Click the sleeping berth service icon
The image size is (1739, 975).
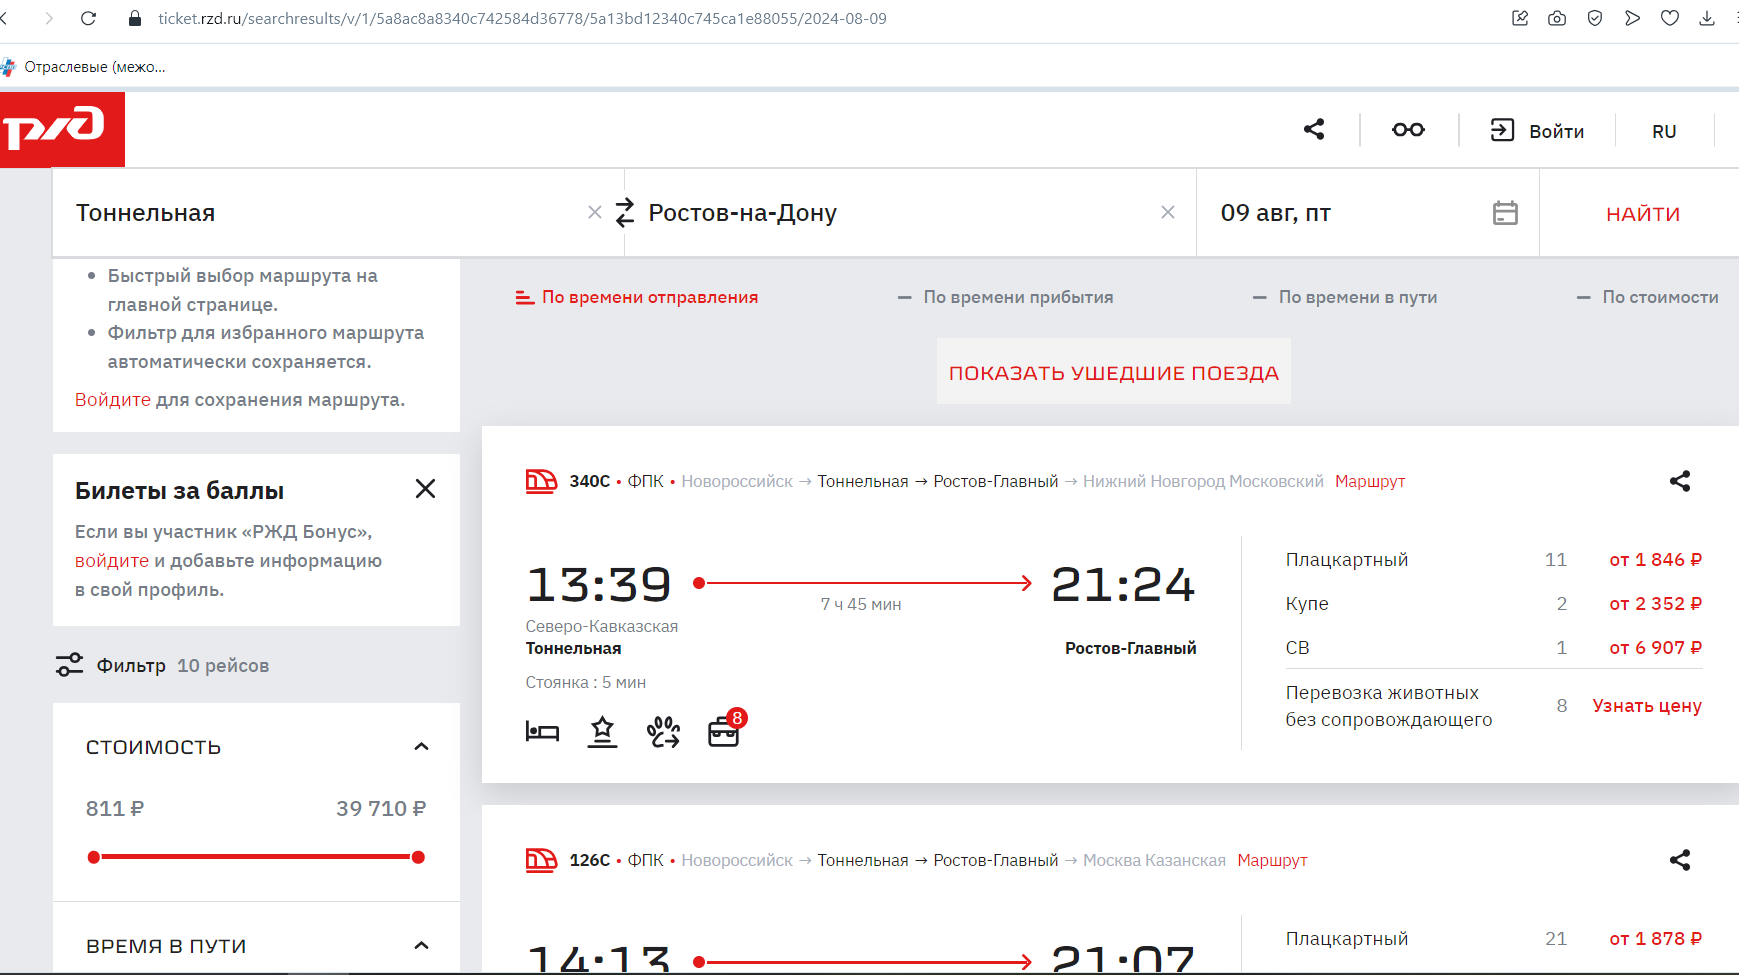[x=542, y=732]
